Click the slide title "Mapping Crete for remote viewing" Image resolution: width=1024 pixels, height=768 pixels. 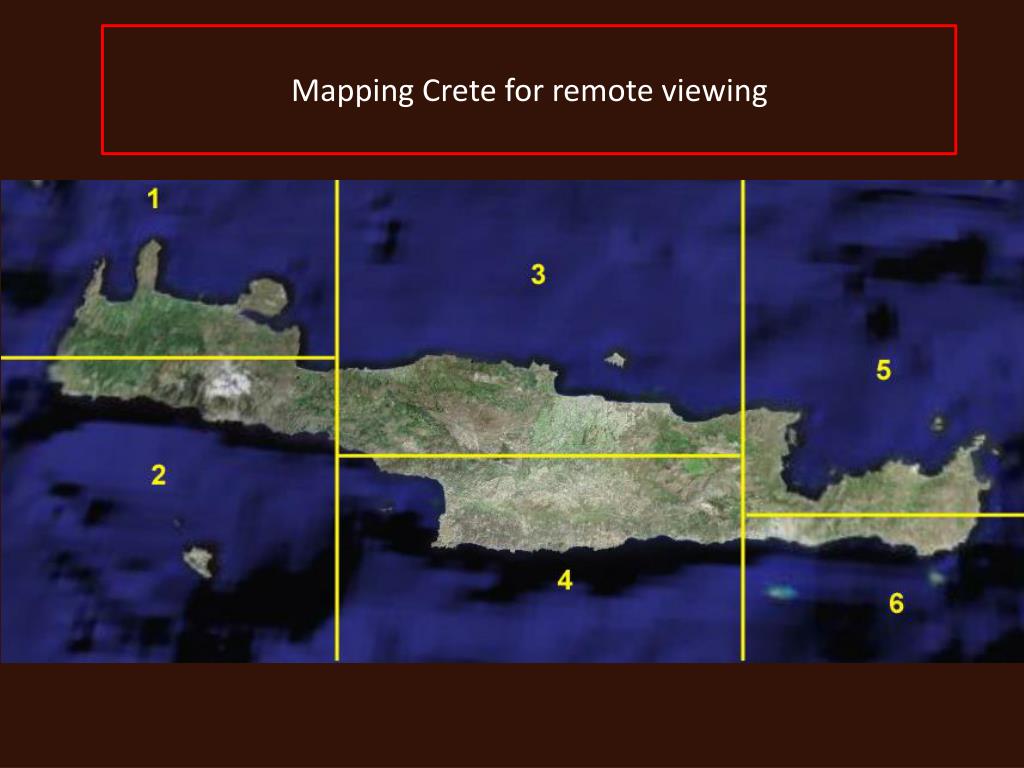pyautogui.click(x=529, y=91)
